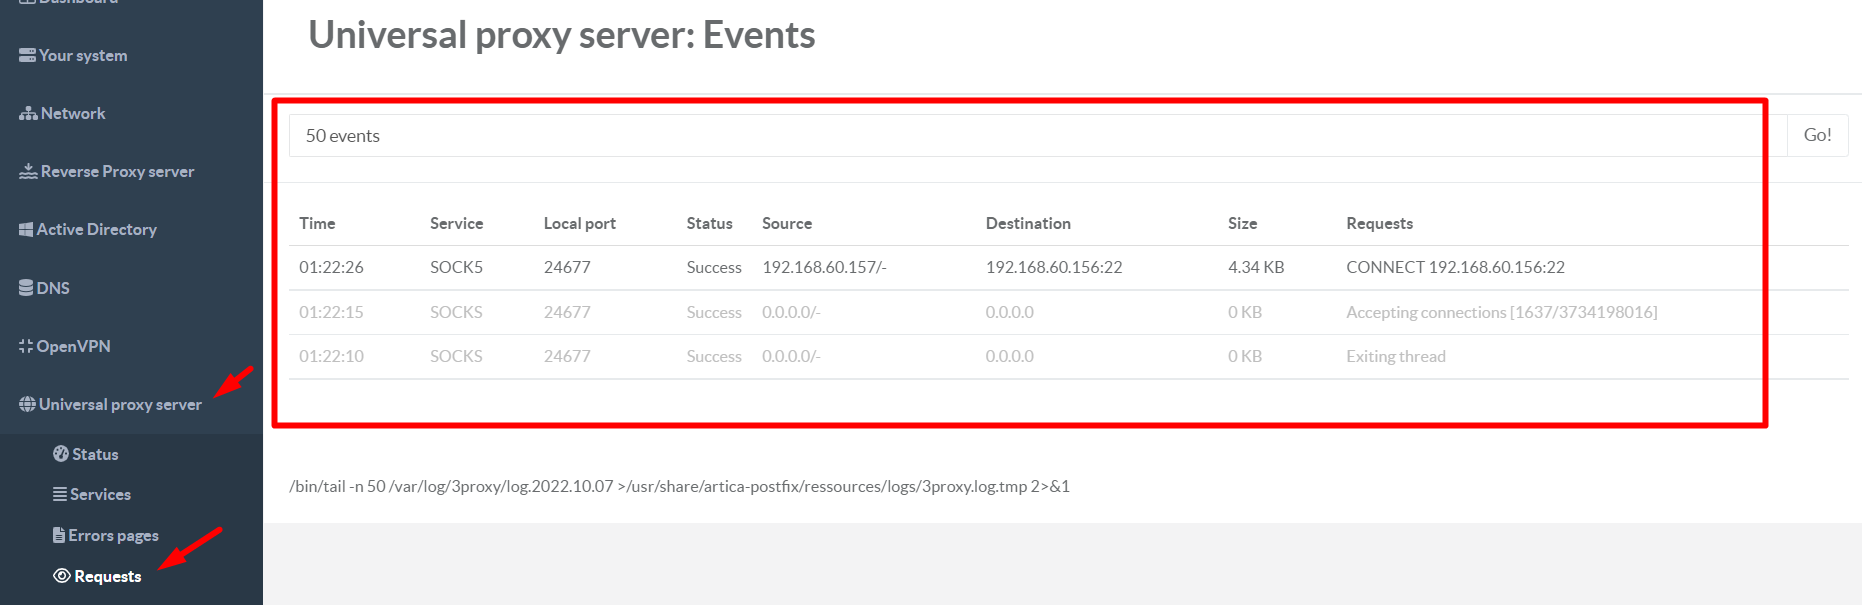
Task: Click the DNS database icon
Action: tap(26, 288)
